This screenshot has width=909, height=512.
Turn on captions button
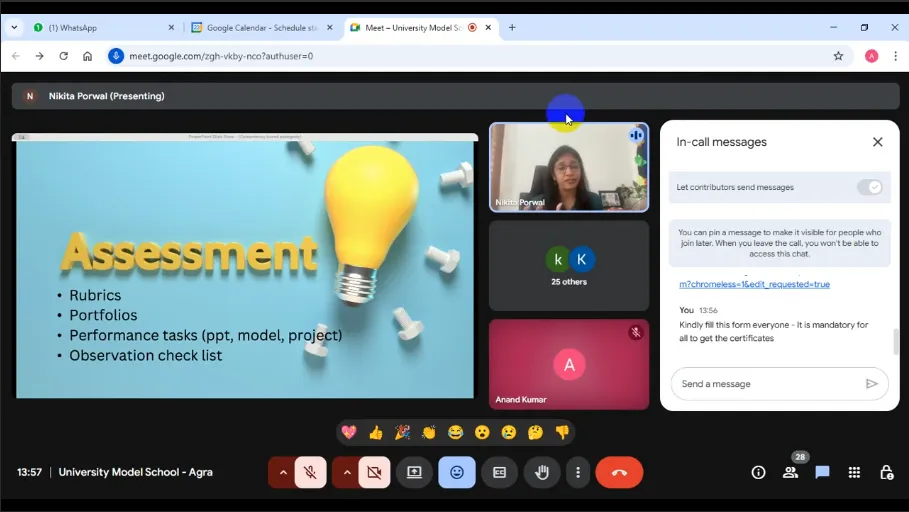499,473
